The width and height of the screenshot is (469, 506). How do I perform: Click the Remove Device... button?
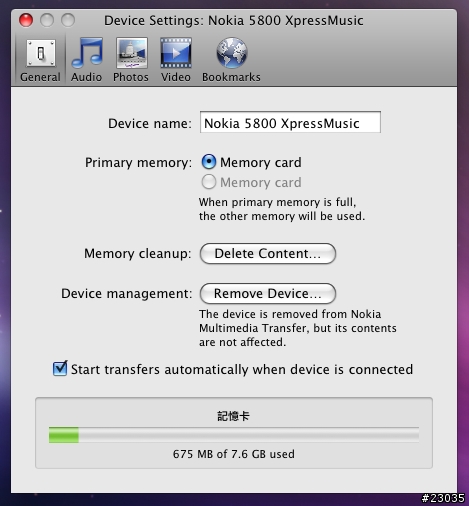click(268, 294)
